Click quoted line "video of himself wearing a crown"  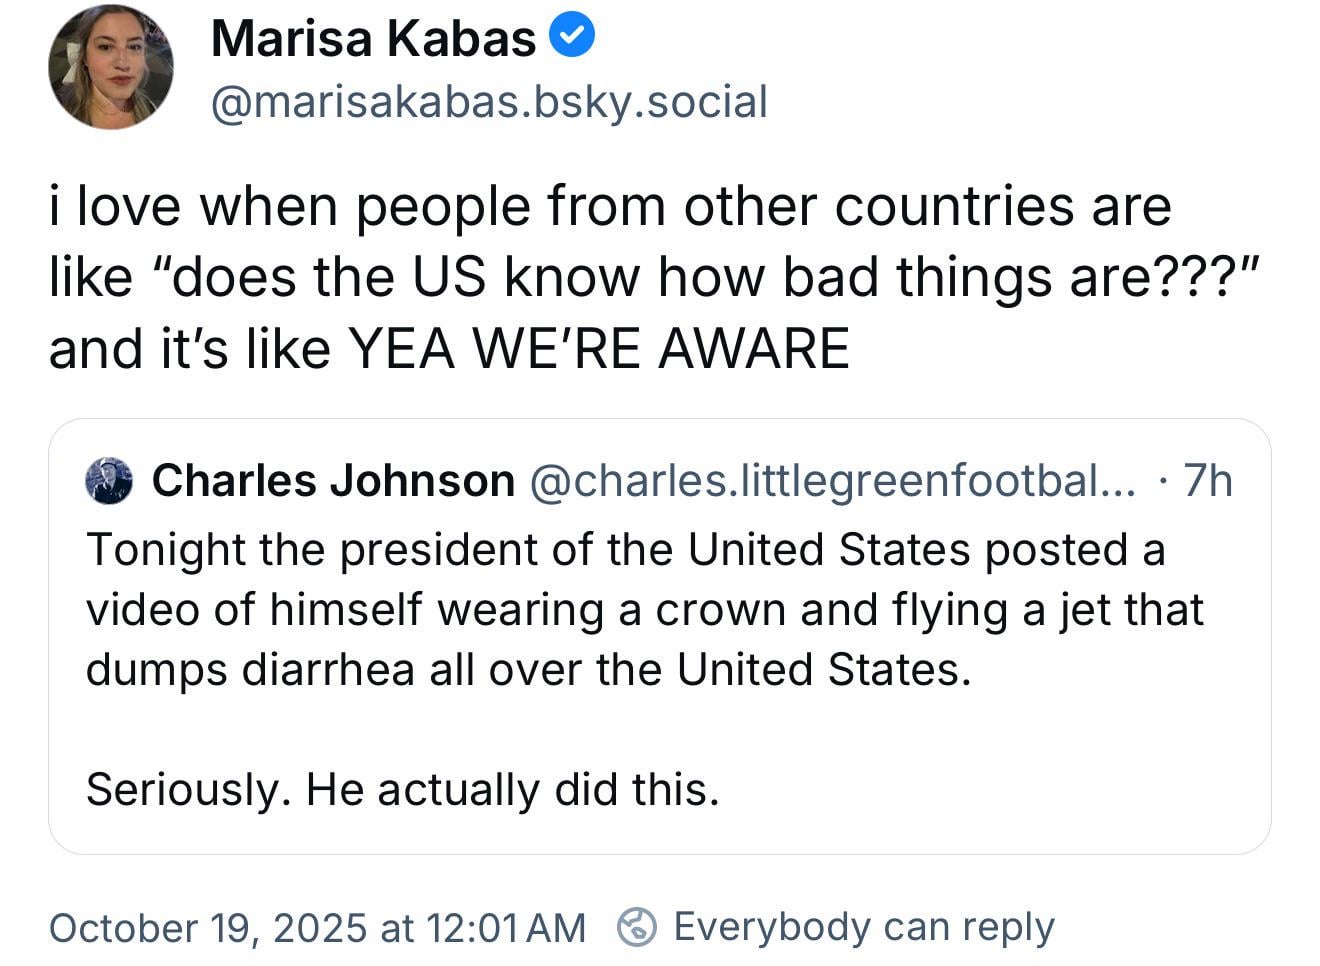coord(644,610)
